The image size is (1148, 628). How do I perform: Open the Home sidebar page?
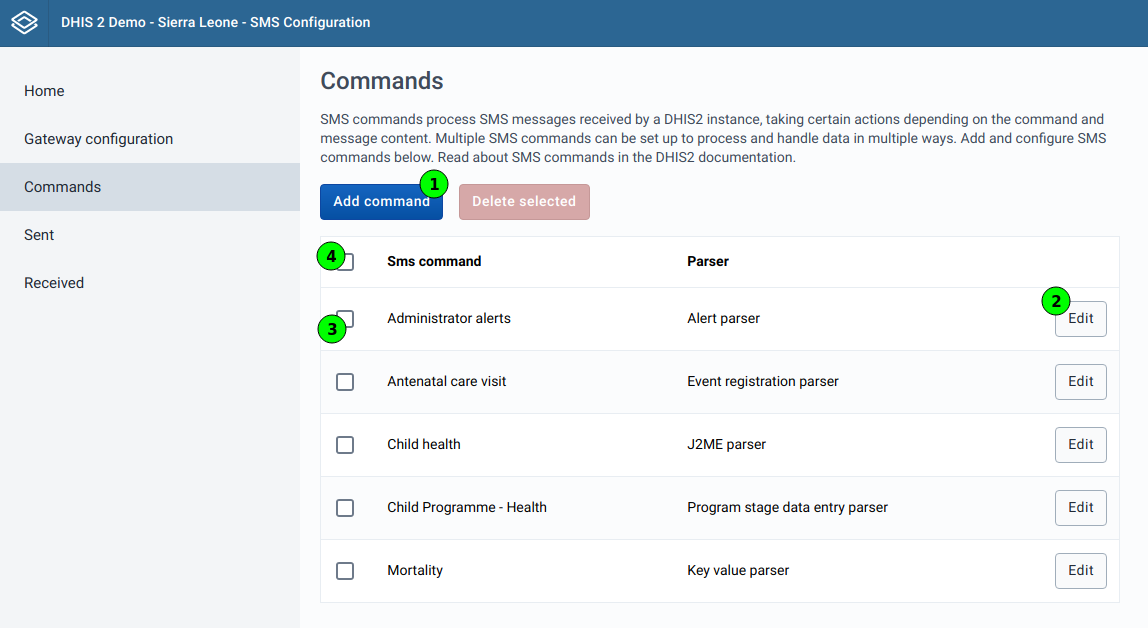coord(44,91)
